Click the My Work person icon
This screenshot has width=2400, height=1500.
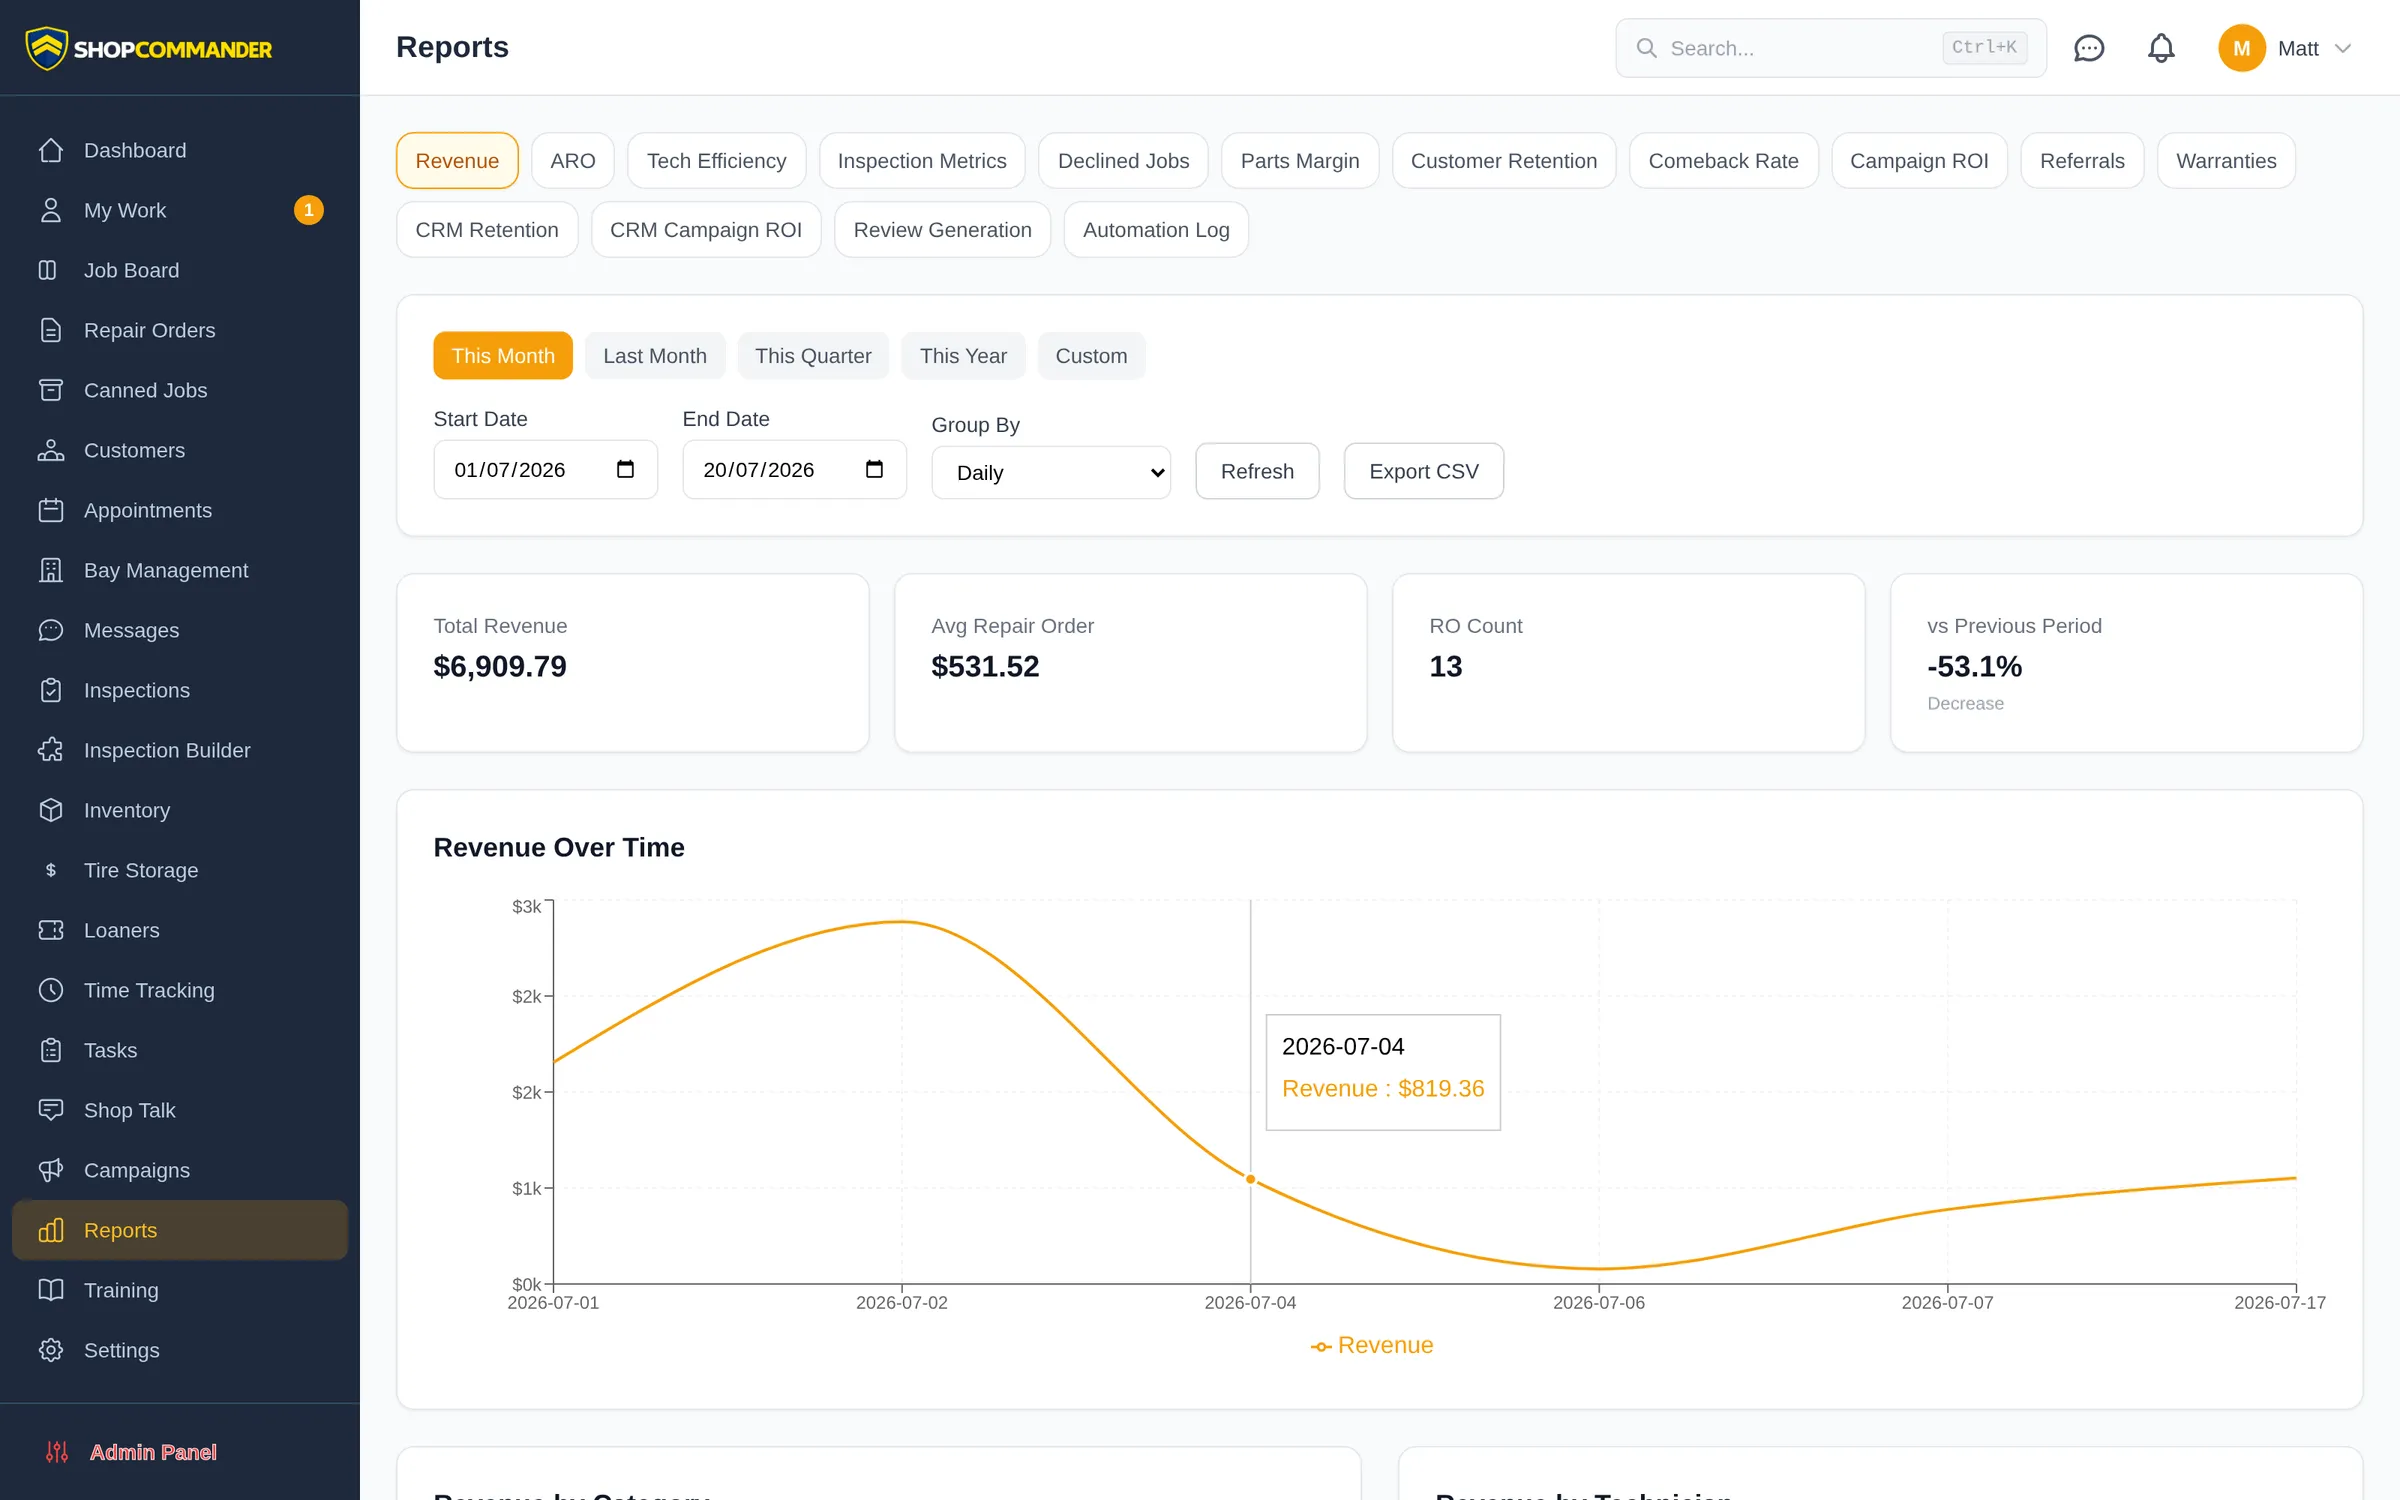[51, 210]
